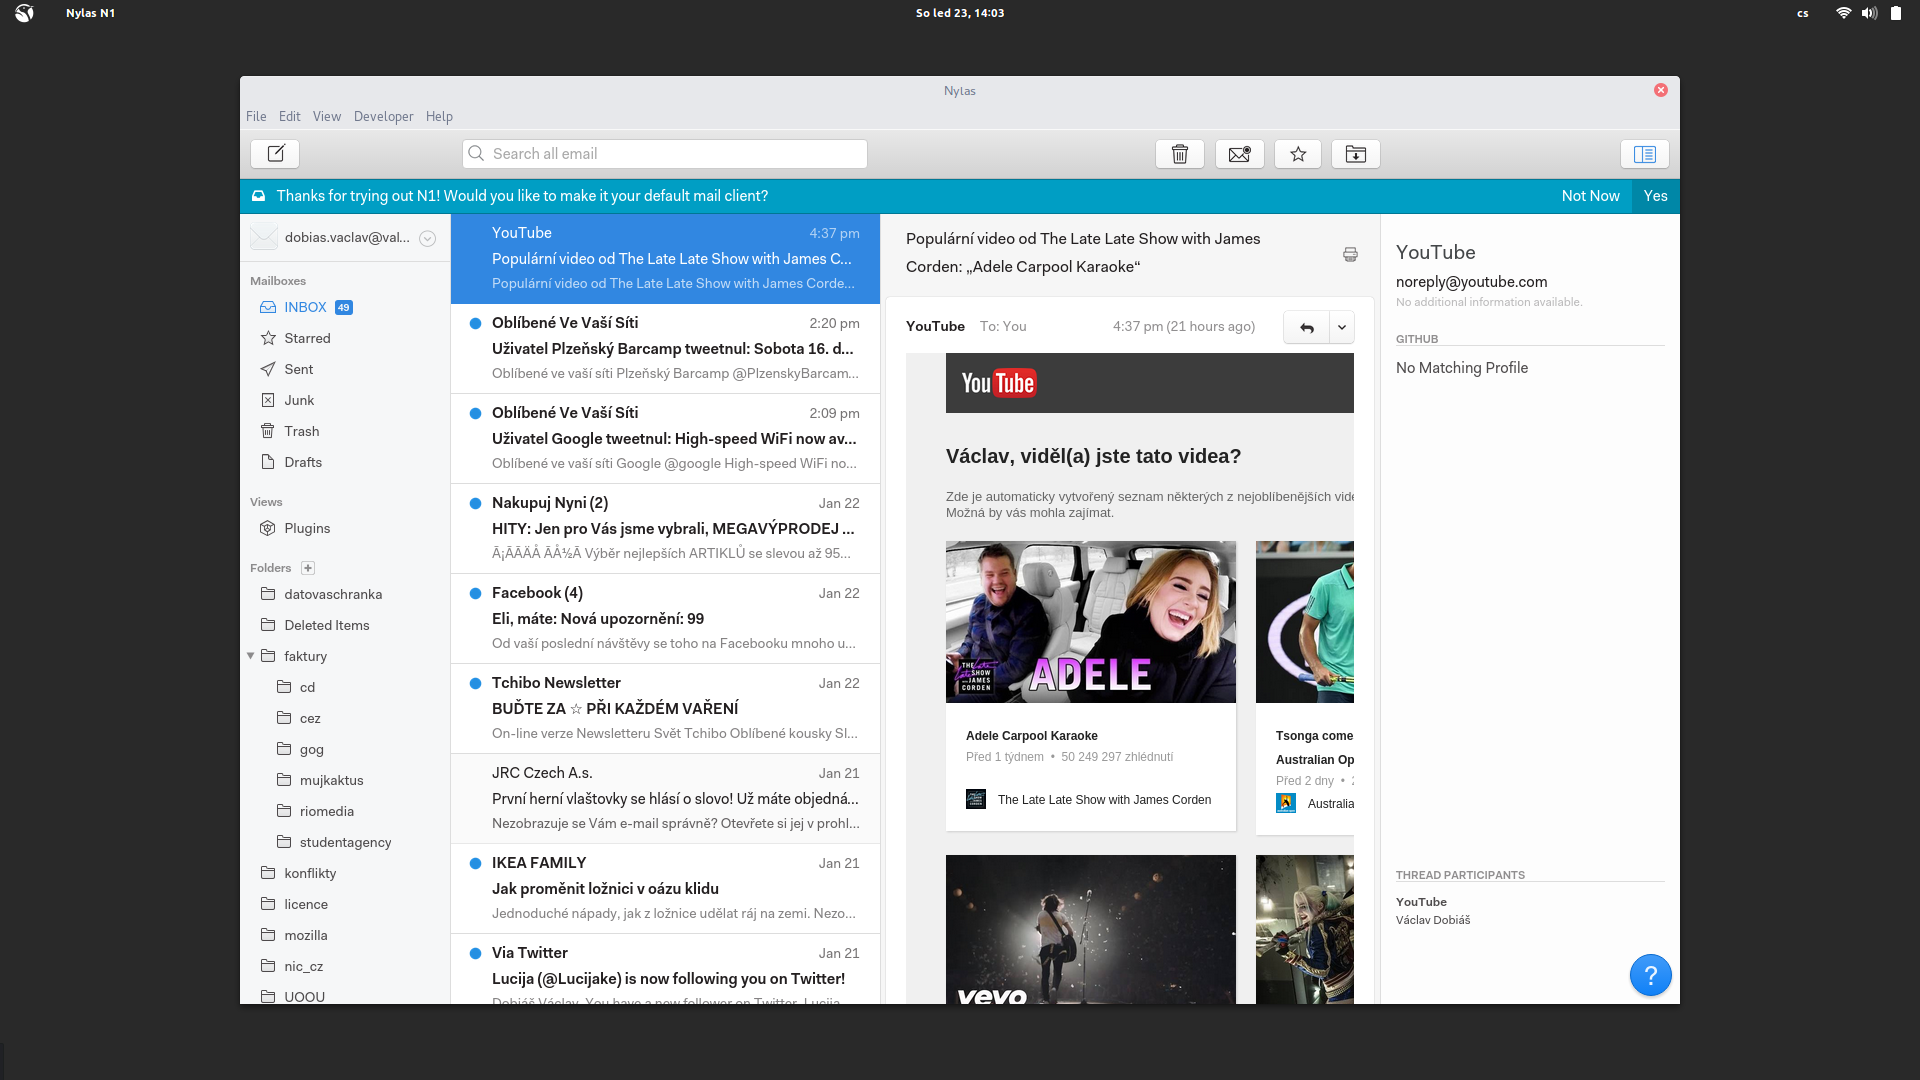Add a new folder with plus icon
This screenshot has width=1920, height=1080.
308,568
